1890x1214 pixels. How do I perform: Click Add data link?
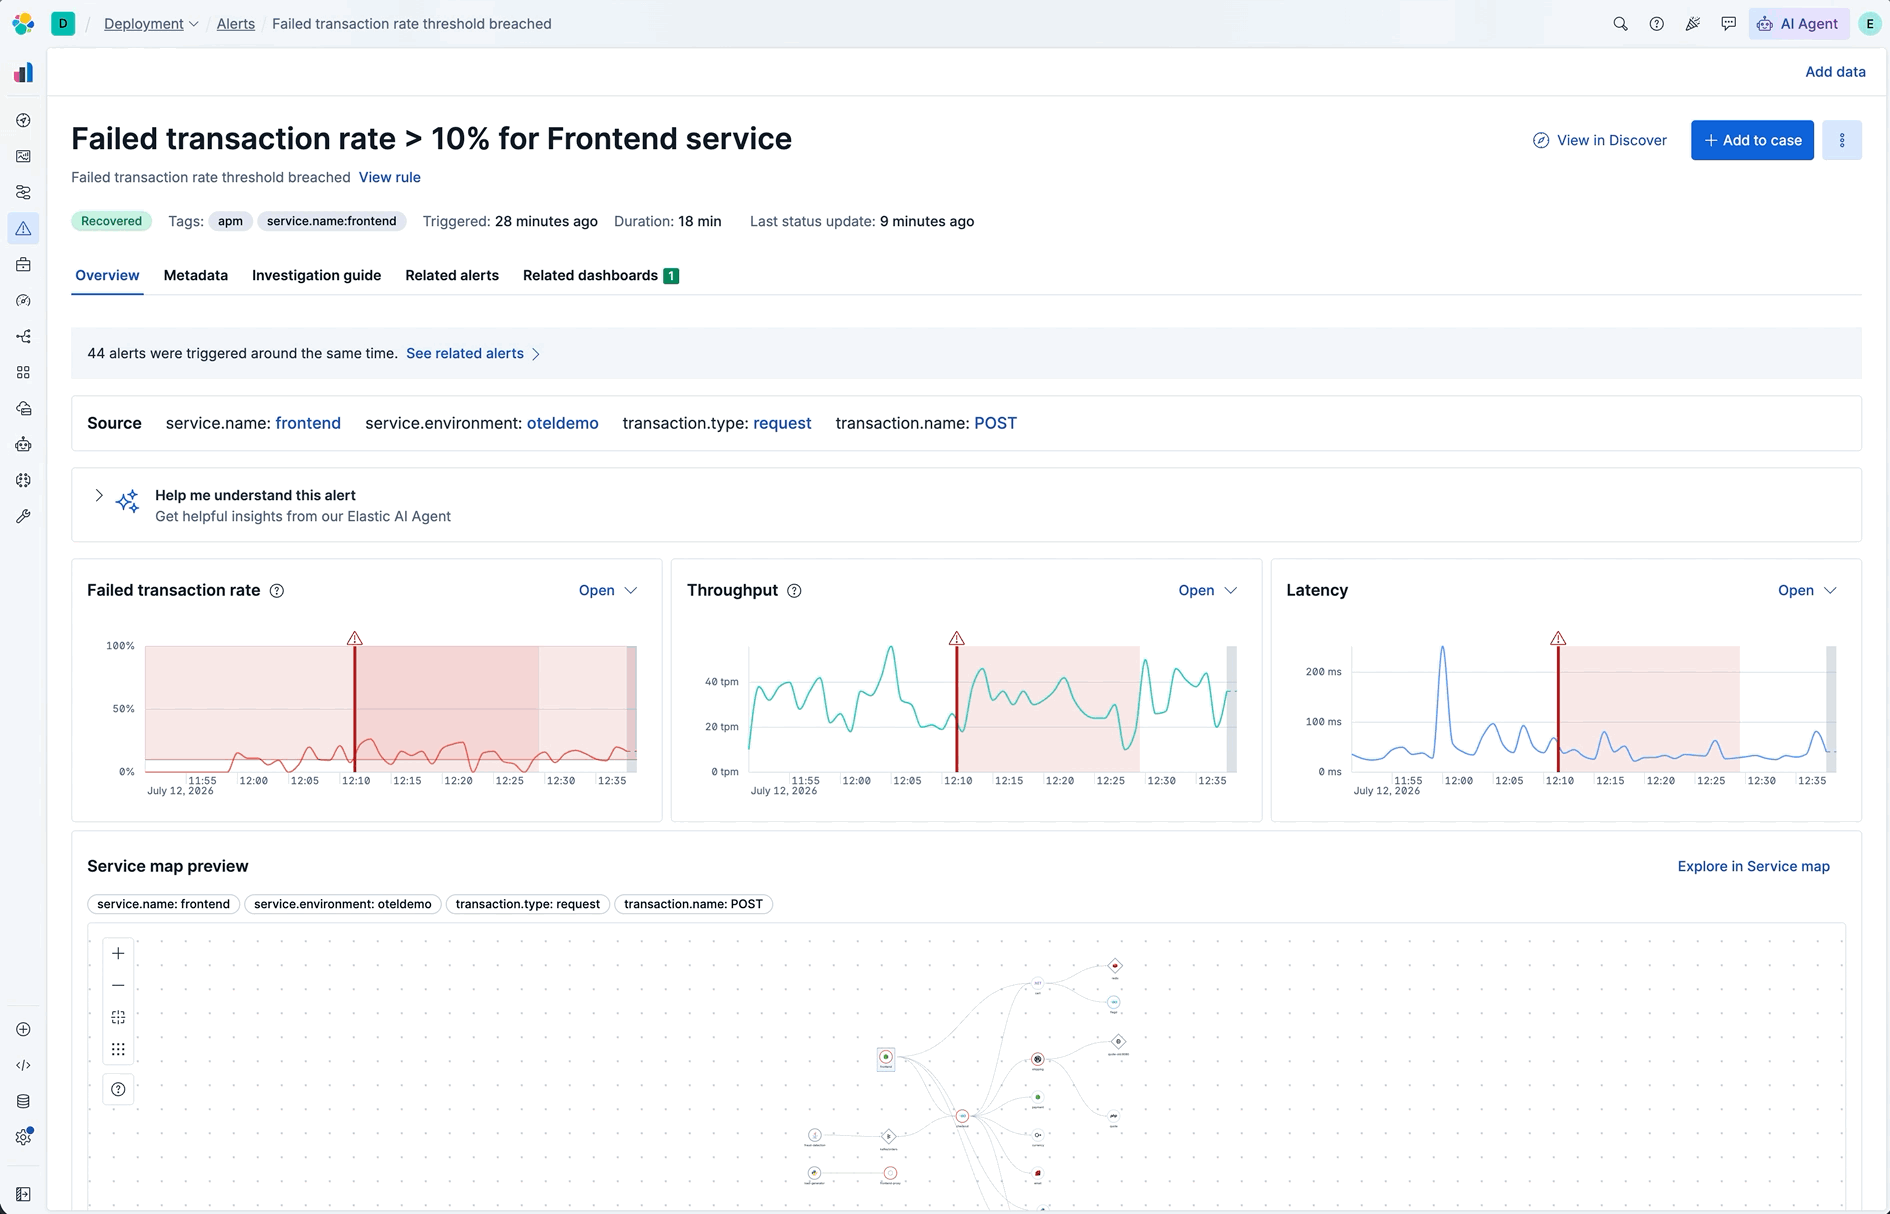(1835, 72)
